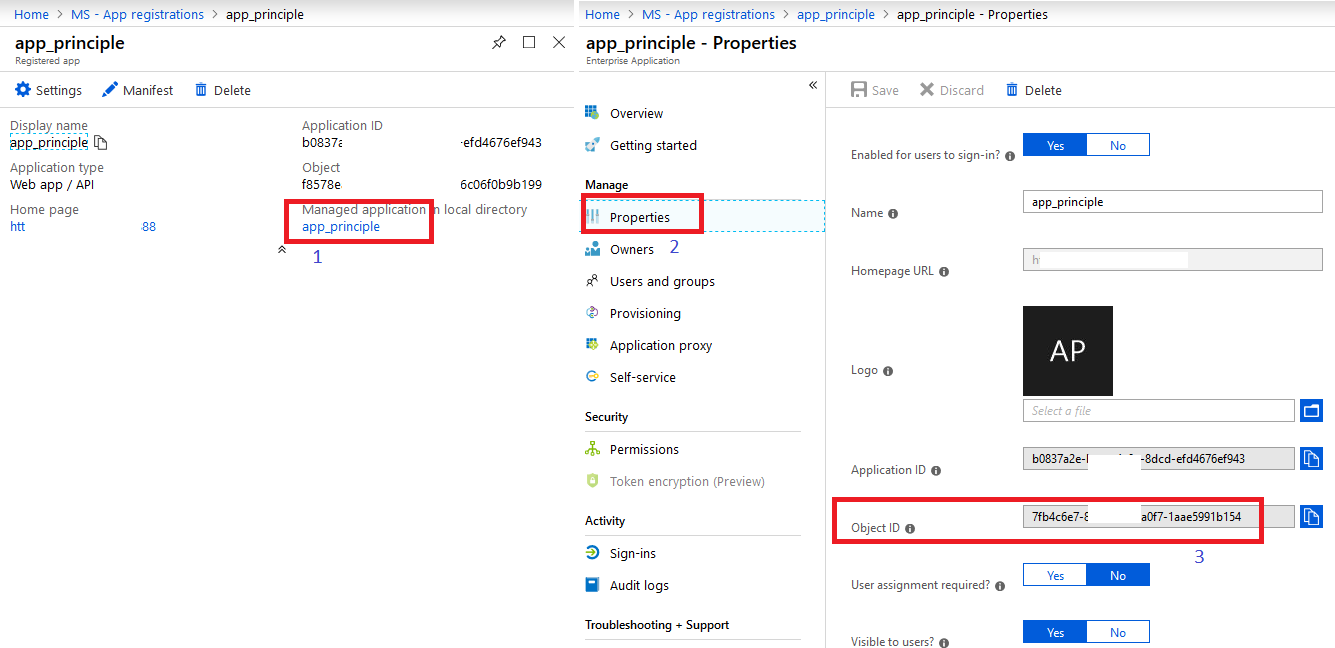Copy the Object ID to clipboard
Screen dimensions: 1335x648
click(x=1311, y=516)
